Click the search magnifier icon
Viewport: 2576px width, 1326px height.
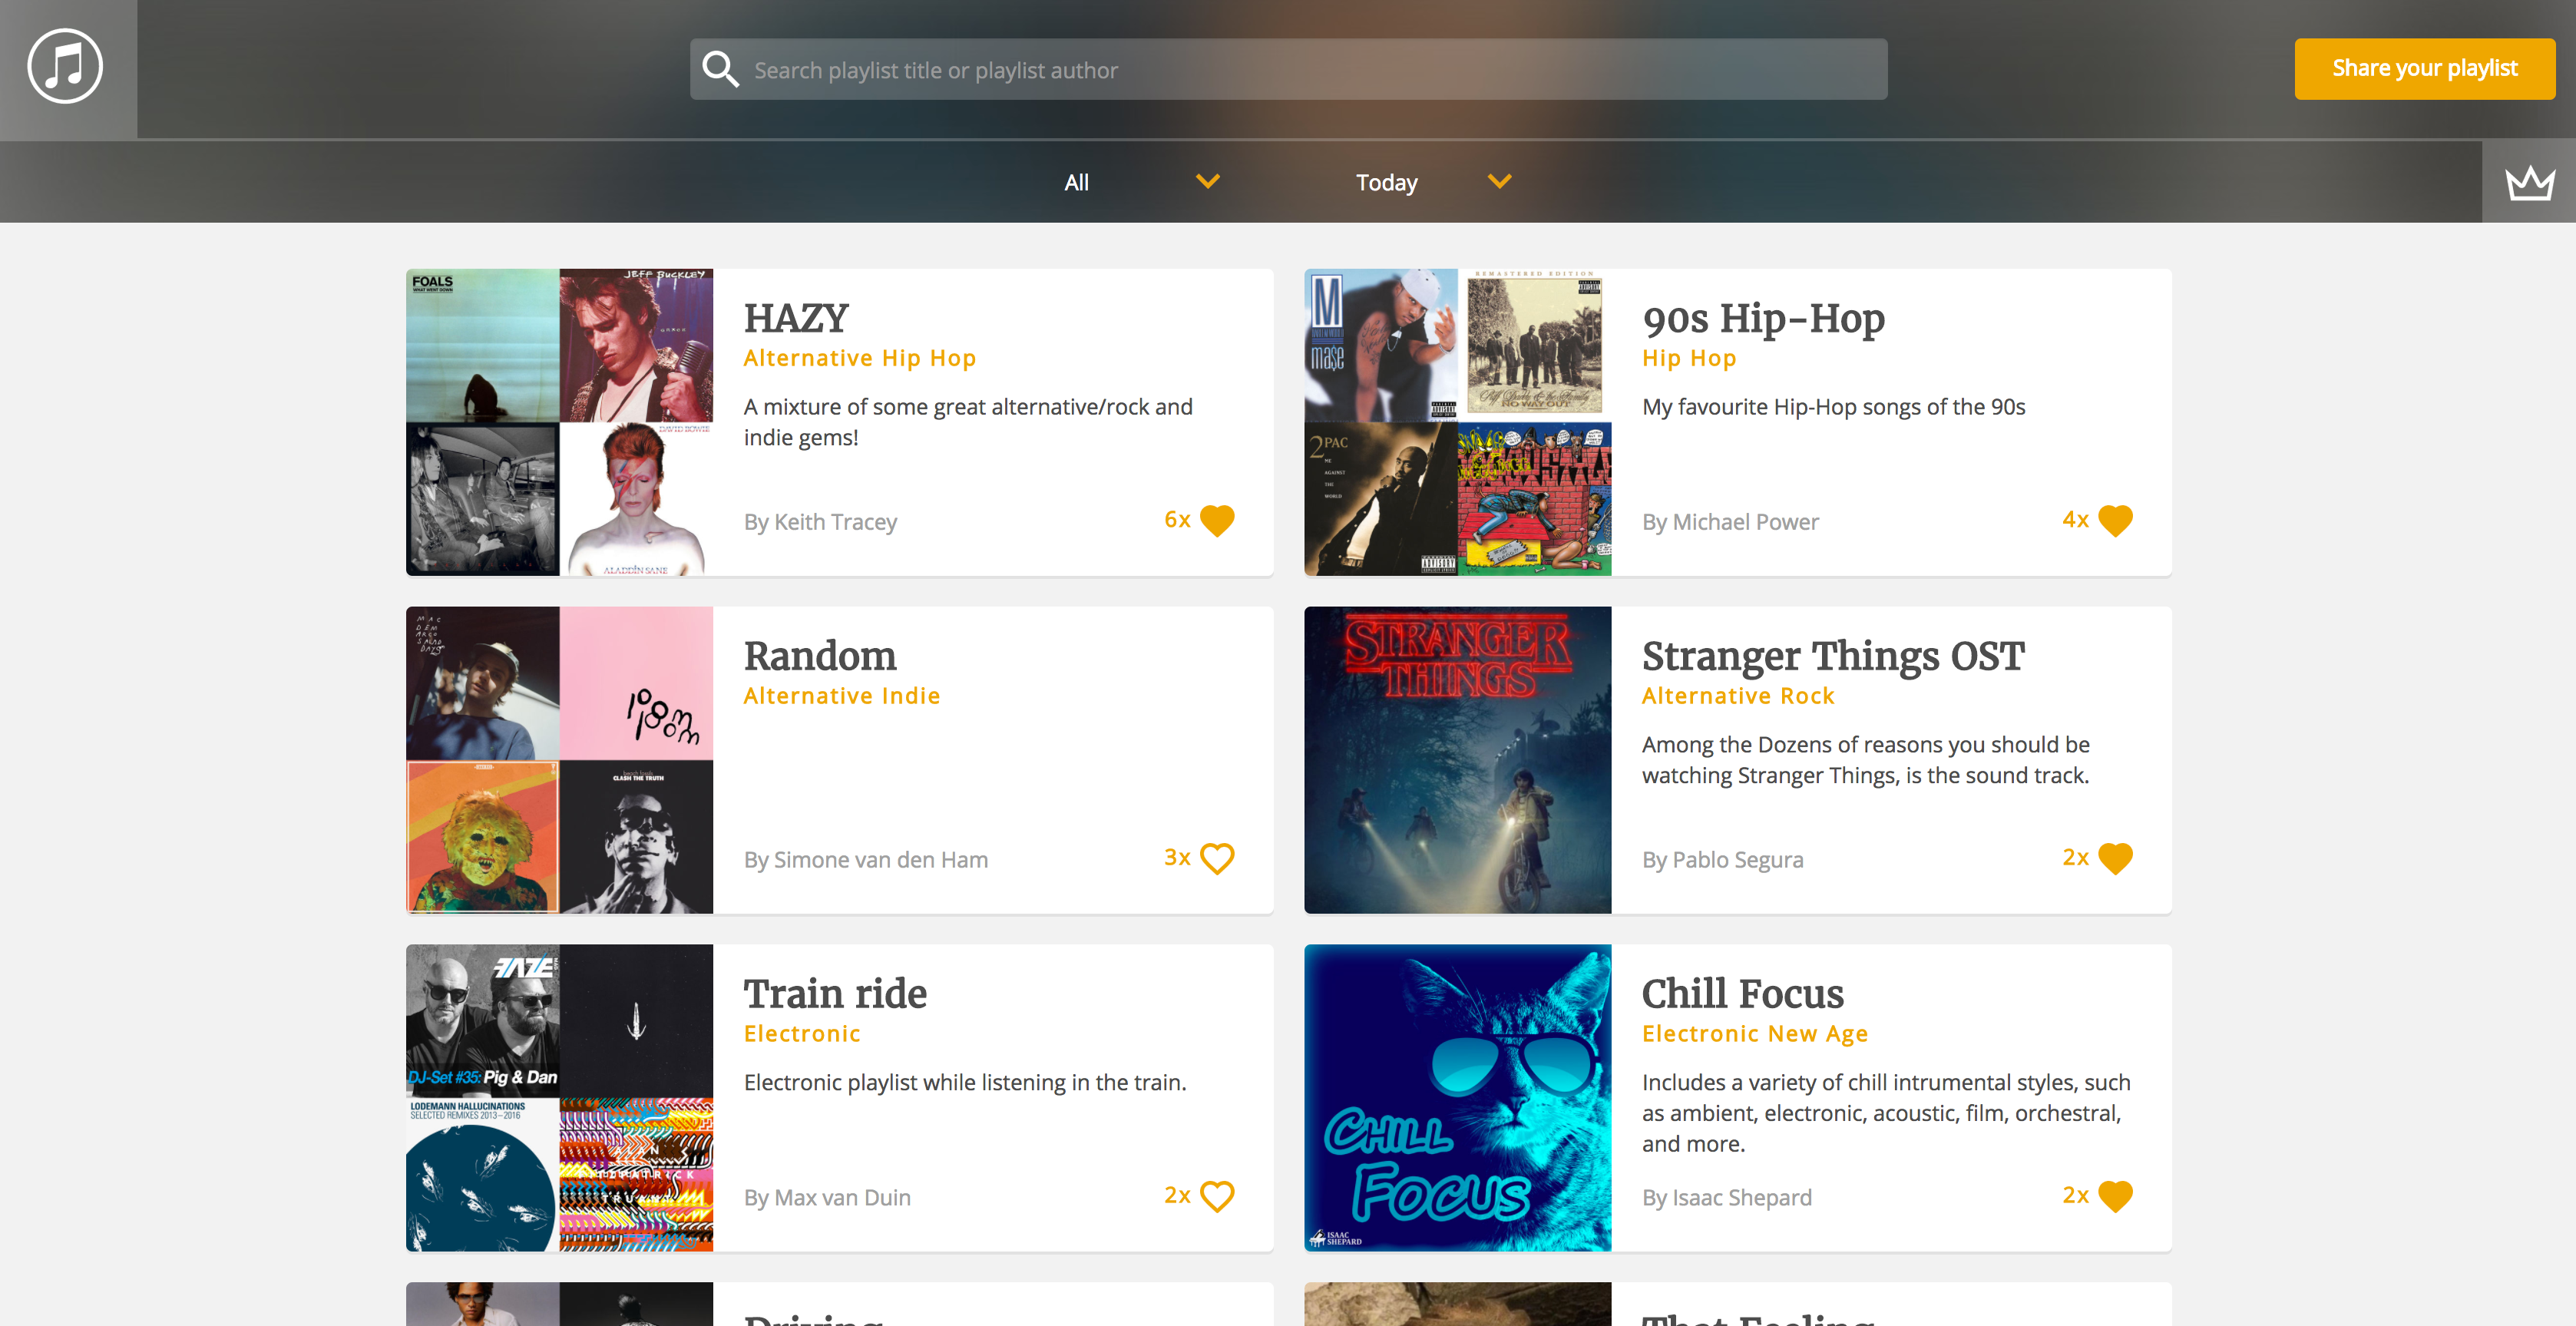coord(722,69)
